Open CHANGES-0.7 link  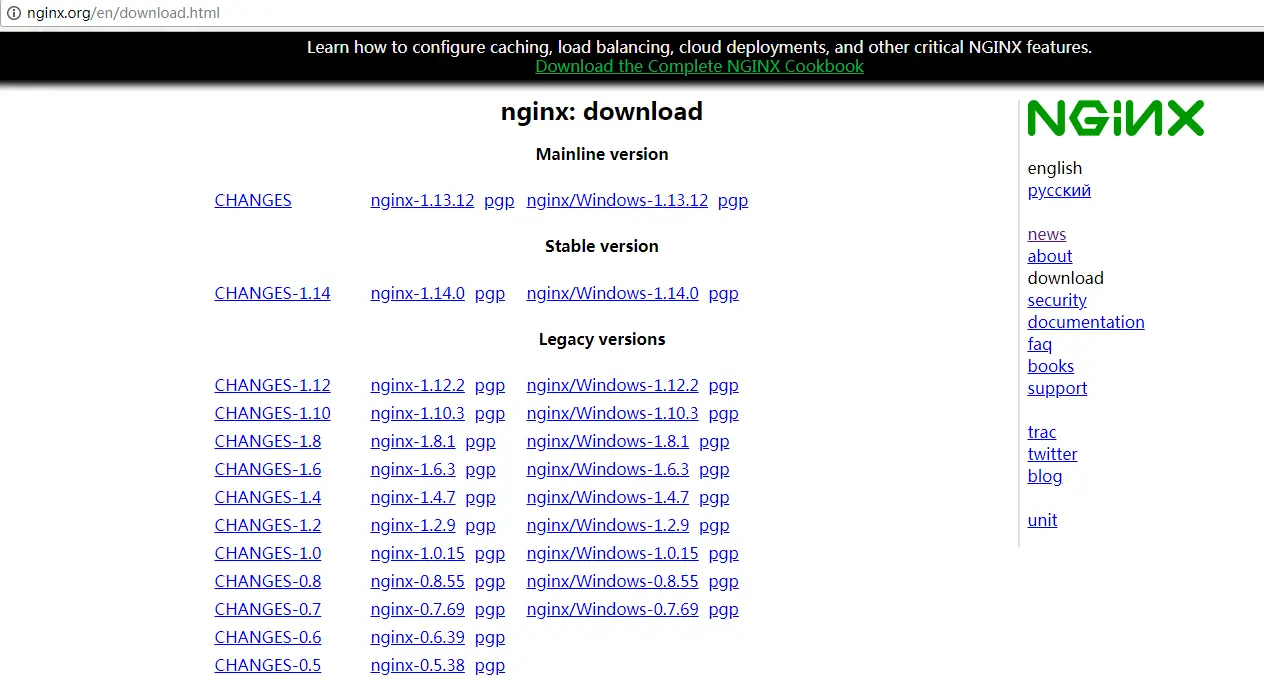tap(268, 609)
